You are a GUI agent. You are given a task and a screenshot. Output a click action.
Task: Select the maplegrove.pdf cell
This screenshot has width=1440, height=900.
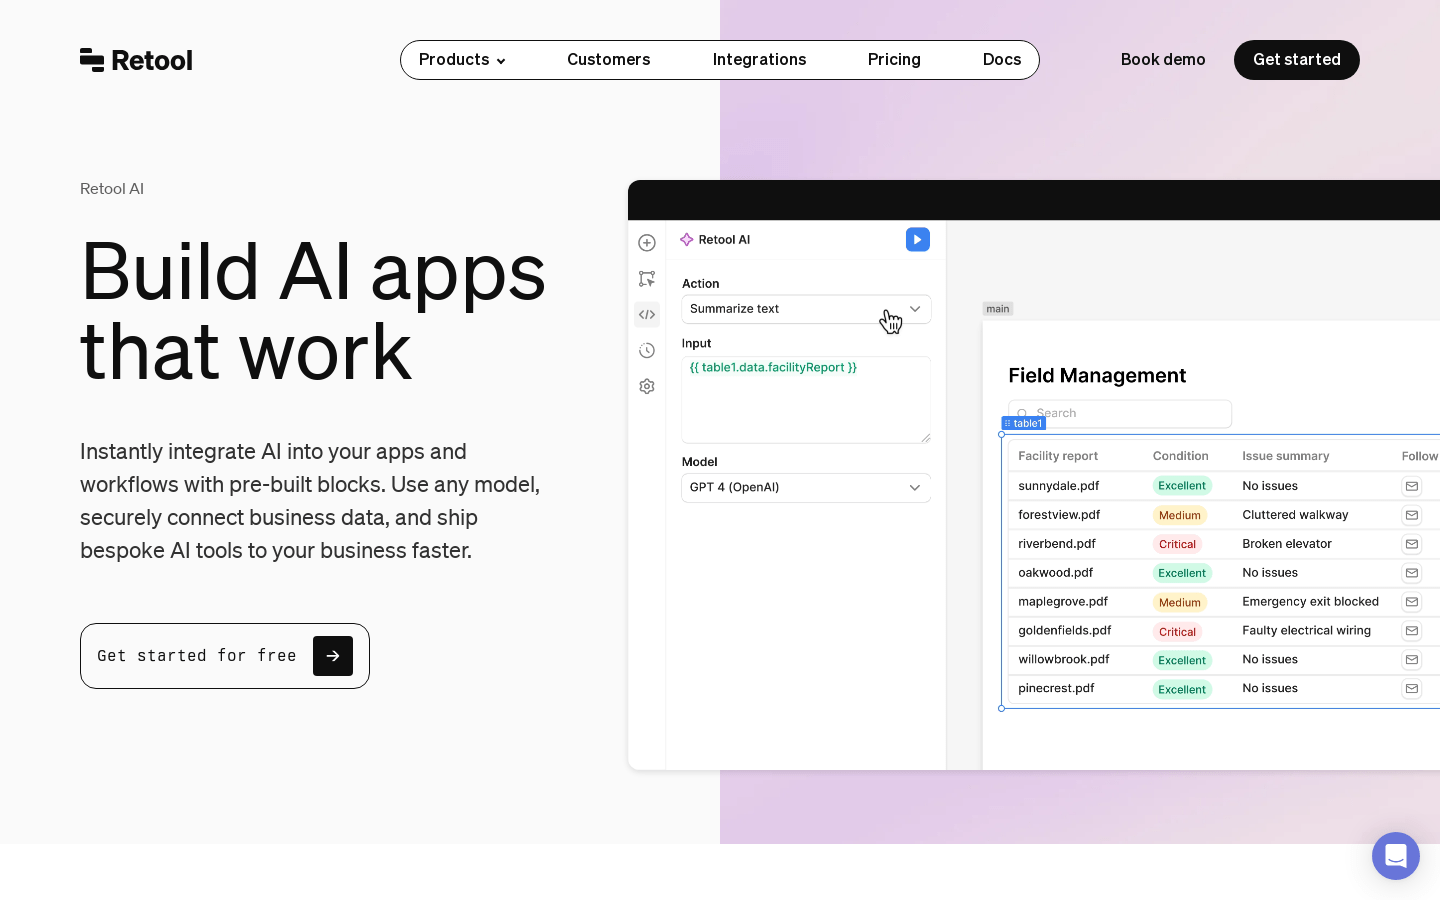pos(1063,602)
